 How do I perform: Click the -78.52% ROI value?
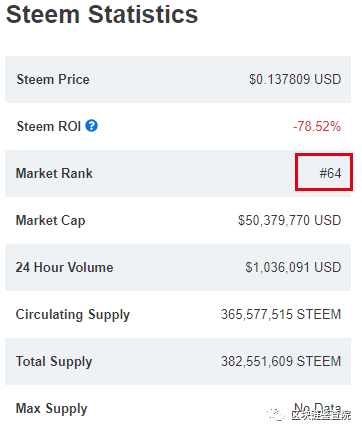[317, 126]
